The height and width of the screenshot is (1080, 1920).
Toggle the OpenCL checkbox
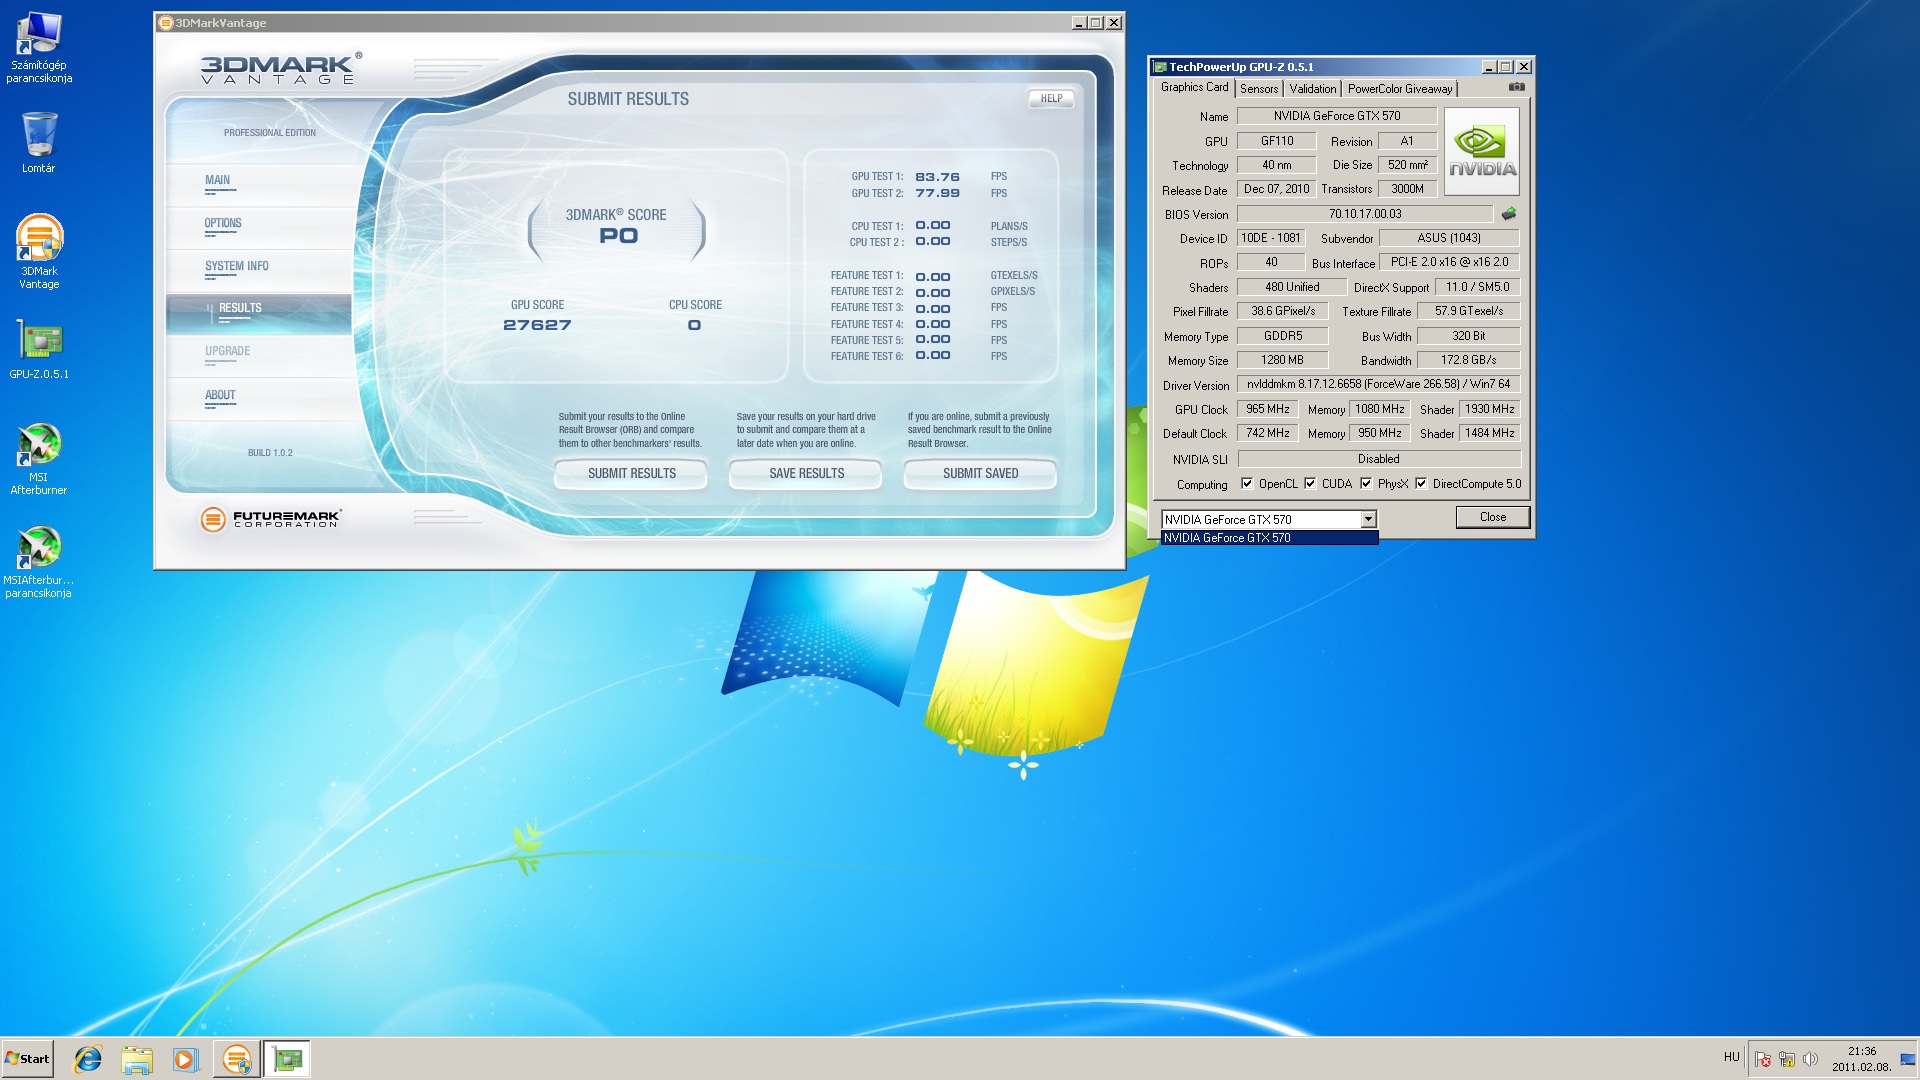pyautogui.click(x=1247, y=484)
